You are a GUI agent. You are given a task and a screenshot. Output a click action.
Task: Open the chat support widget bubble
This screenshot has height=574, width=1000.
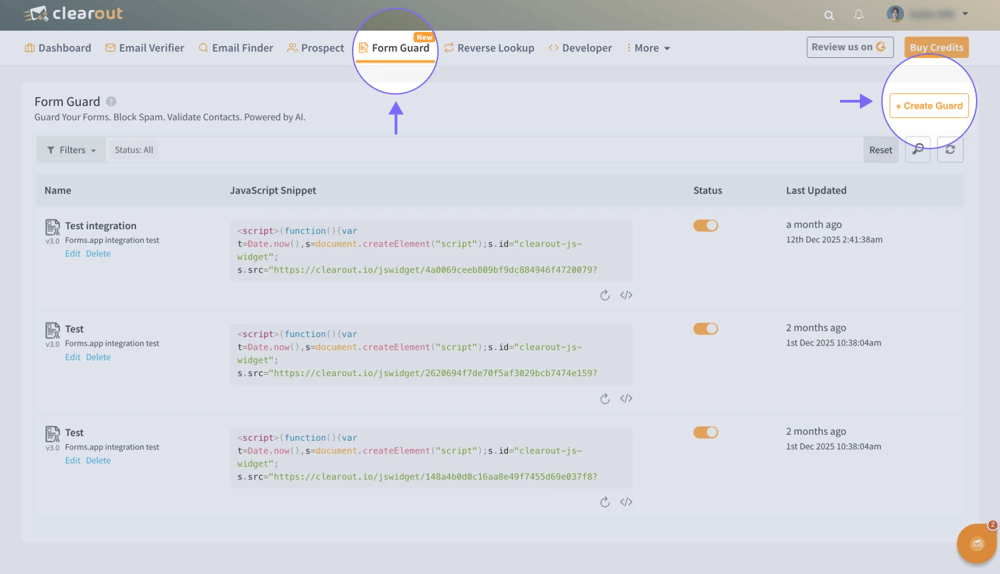click(976, 544)
